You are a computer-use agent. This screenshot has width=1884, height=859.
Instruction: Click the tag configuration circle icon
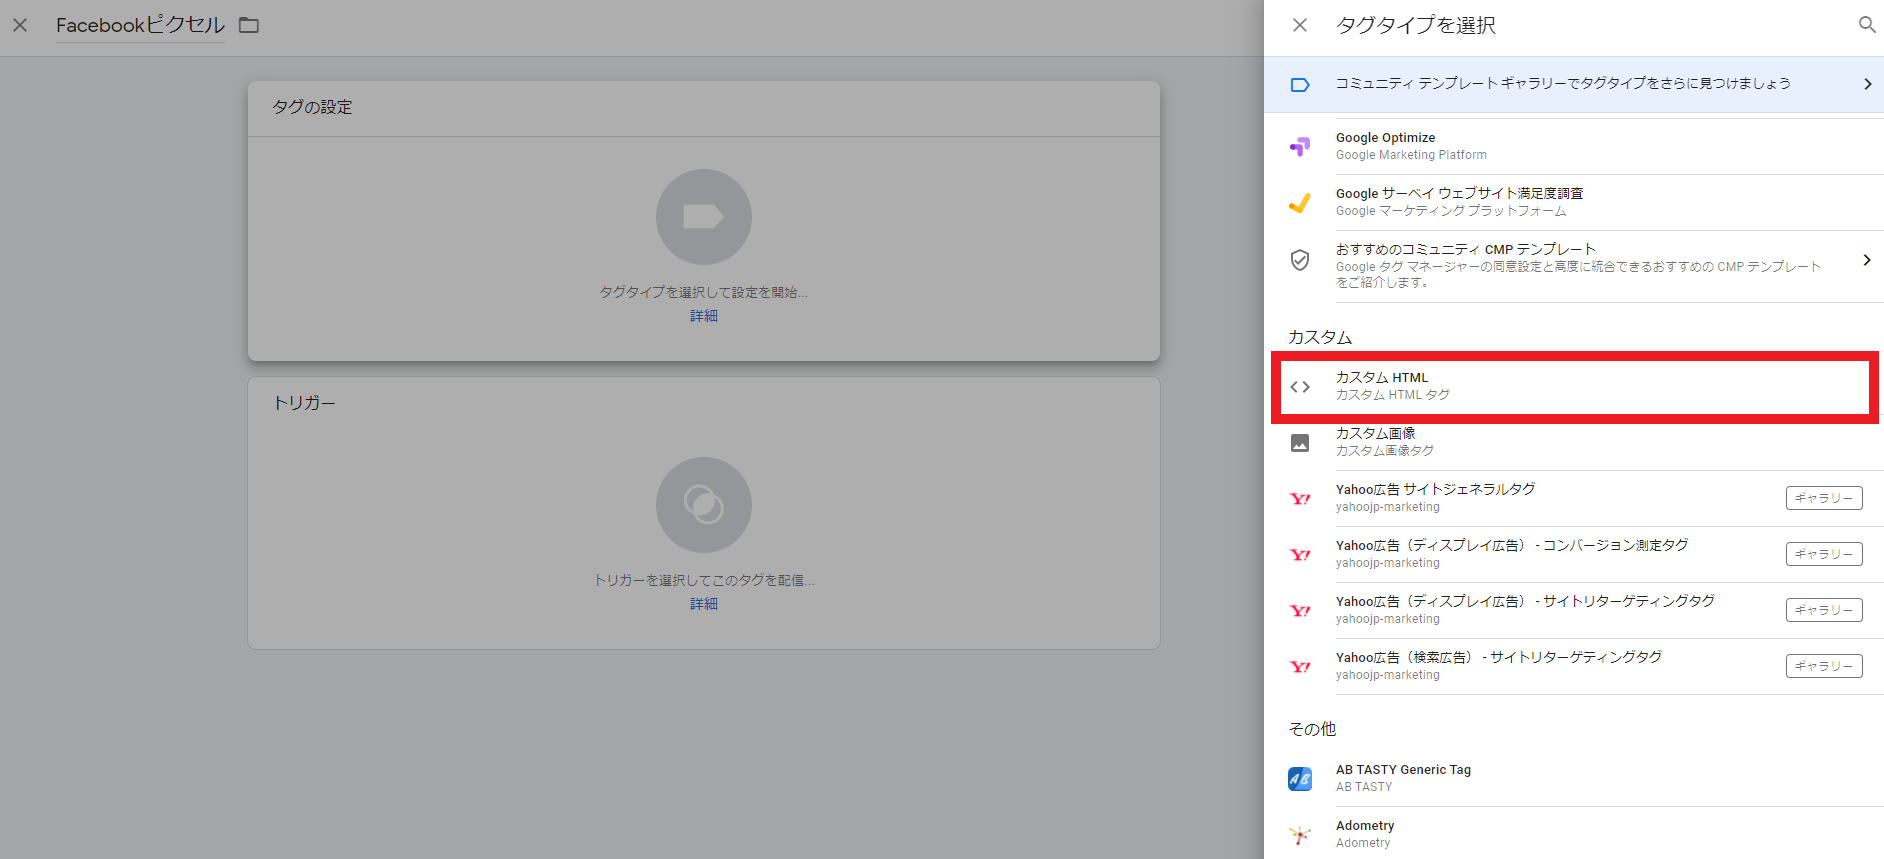(x=704, y=217)
